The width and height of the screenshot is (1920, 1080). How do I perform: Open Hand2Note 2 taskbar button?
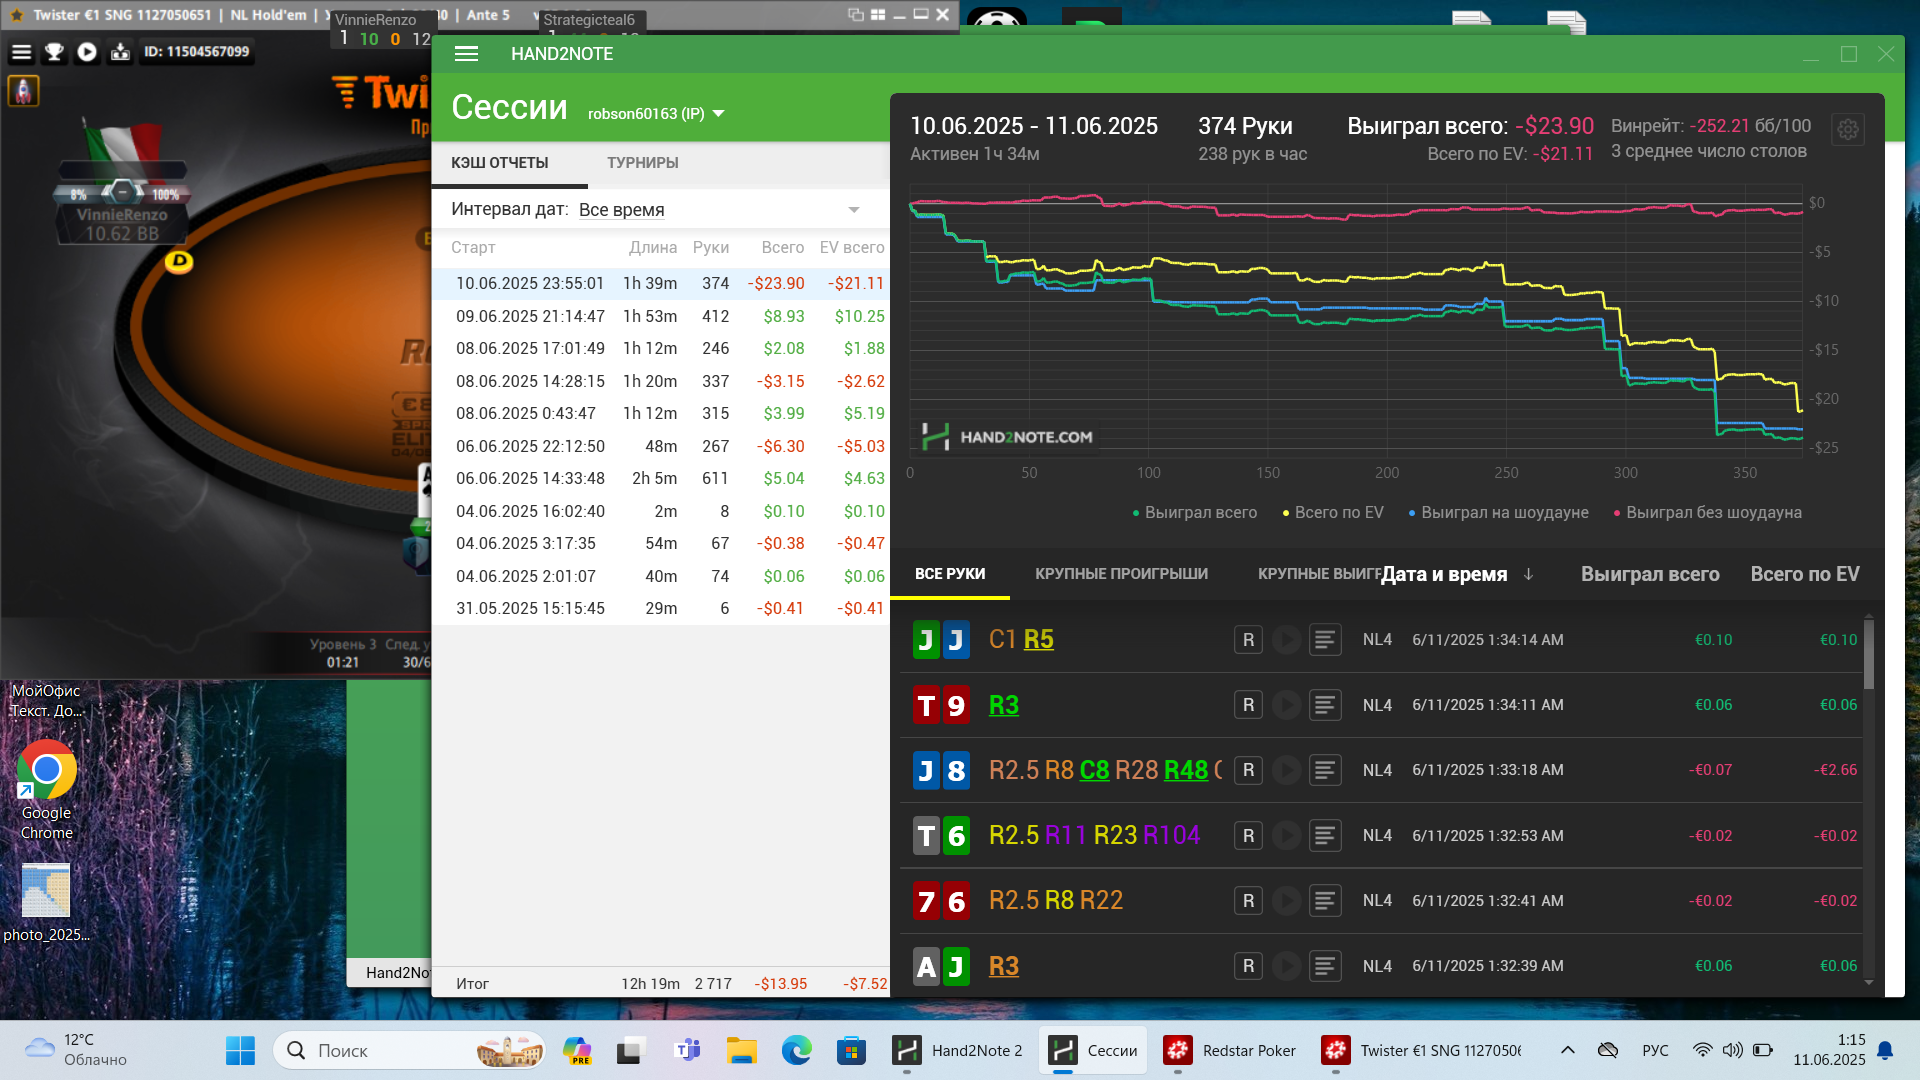tap(958, 1050)
